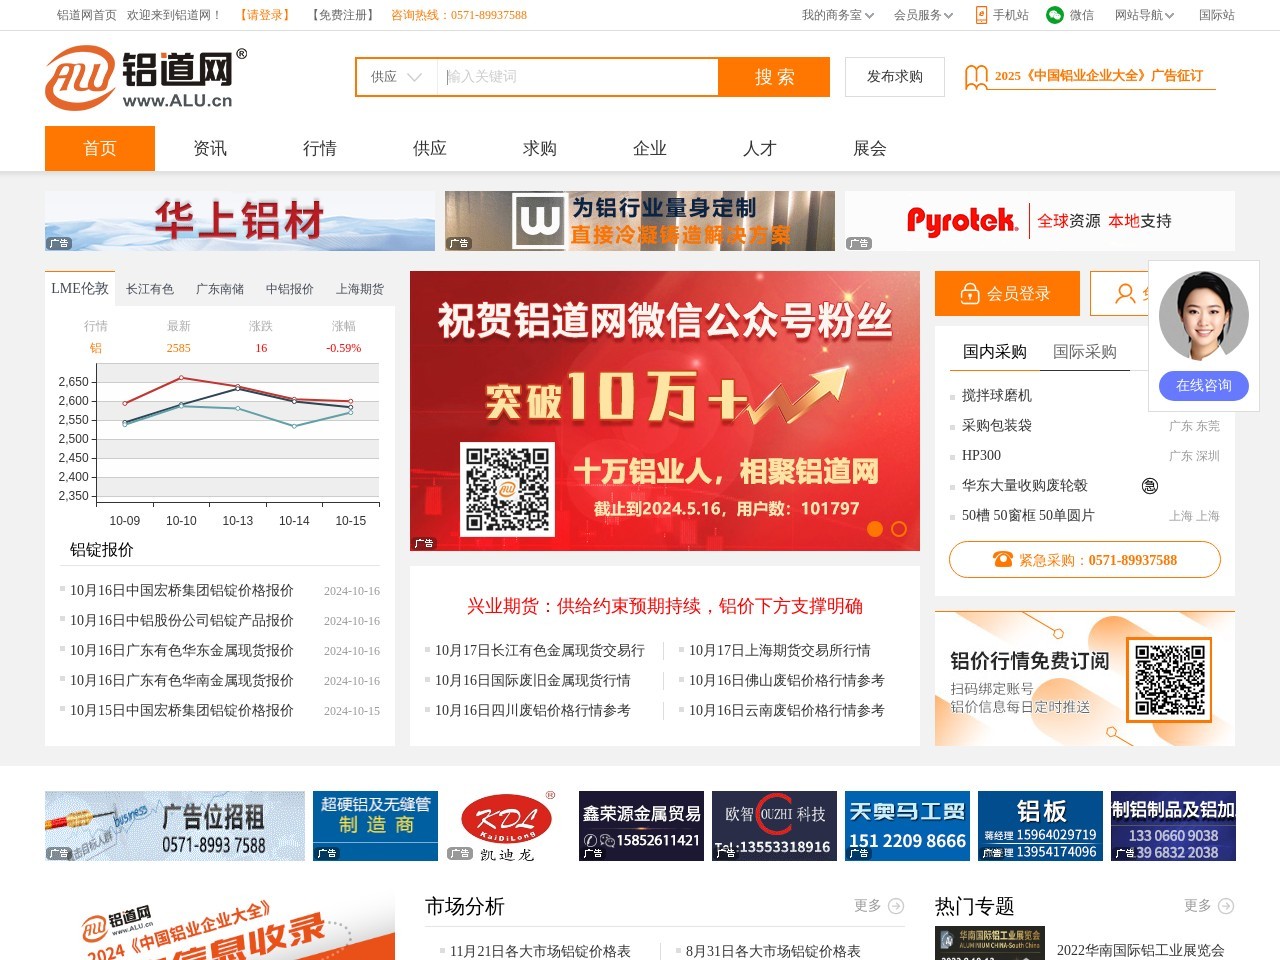The width and height of the screenshot is (1280, 960).
Task: Click the keyword search input field
Action: point(577,77)
